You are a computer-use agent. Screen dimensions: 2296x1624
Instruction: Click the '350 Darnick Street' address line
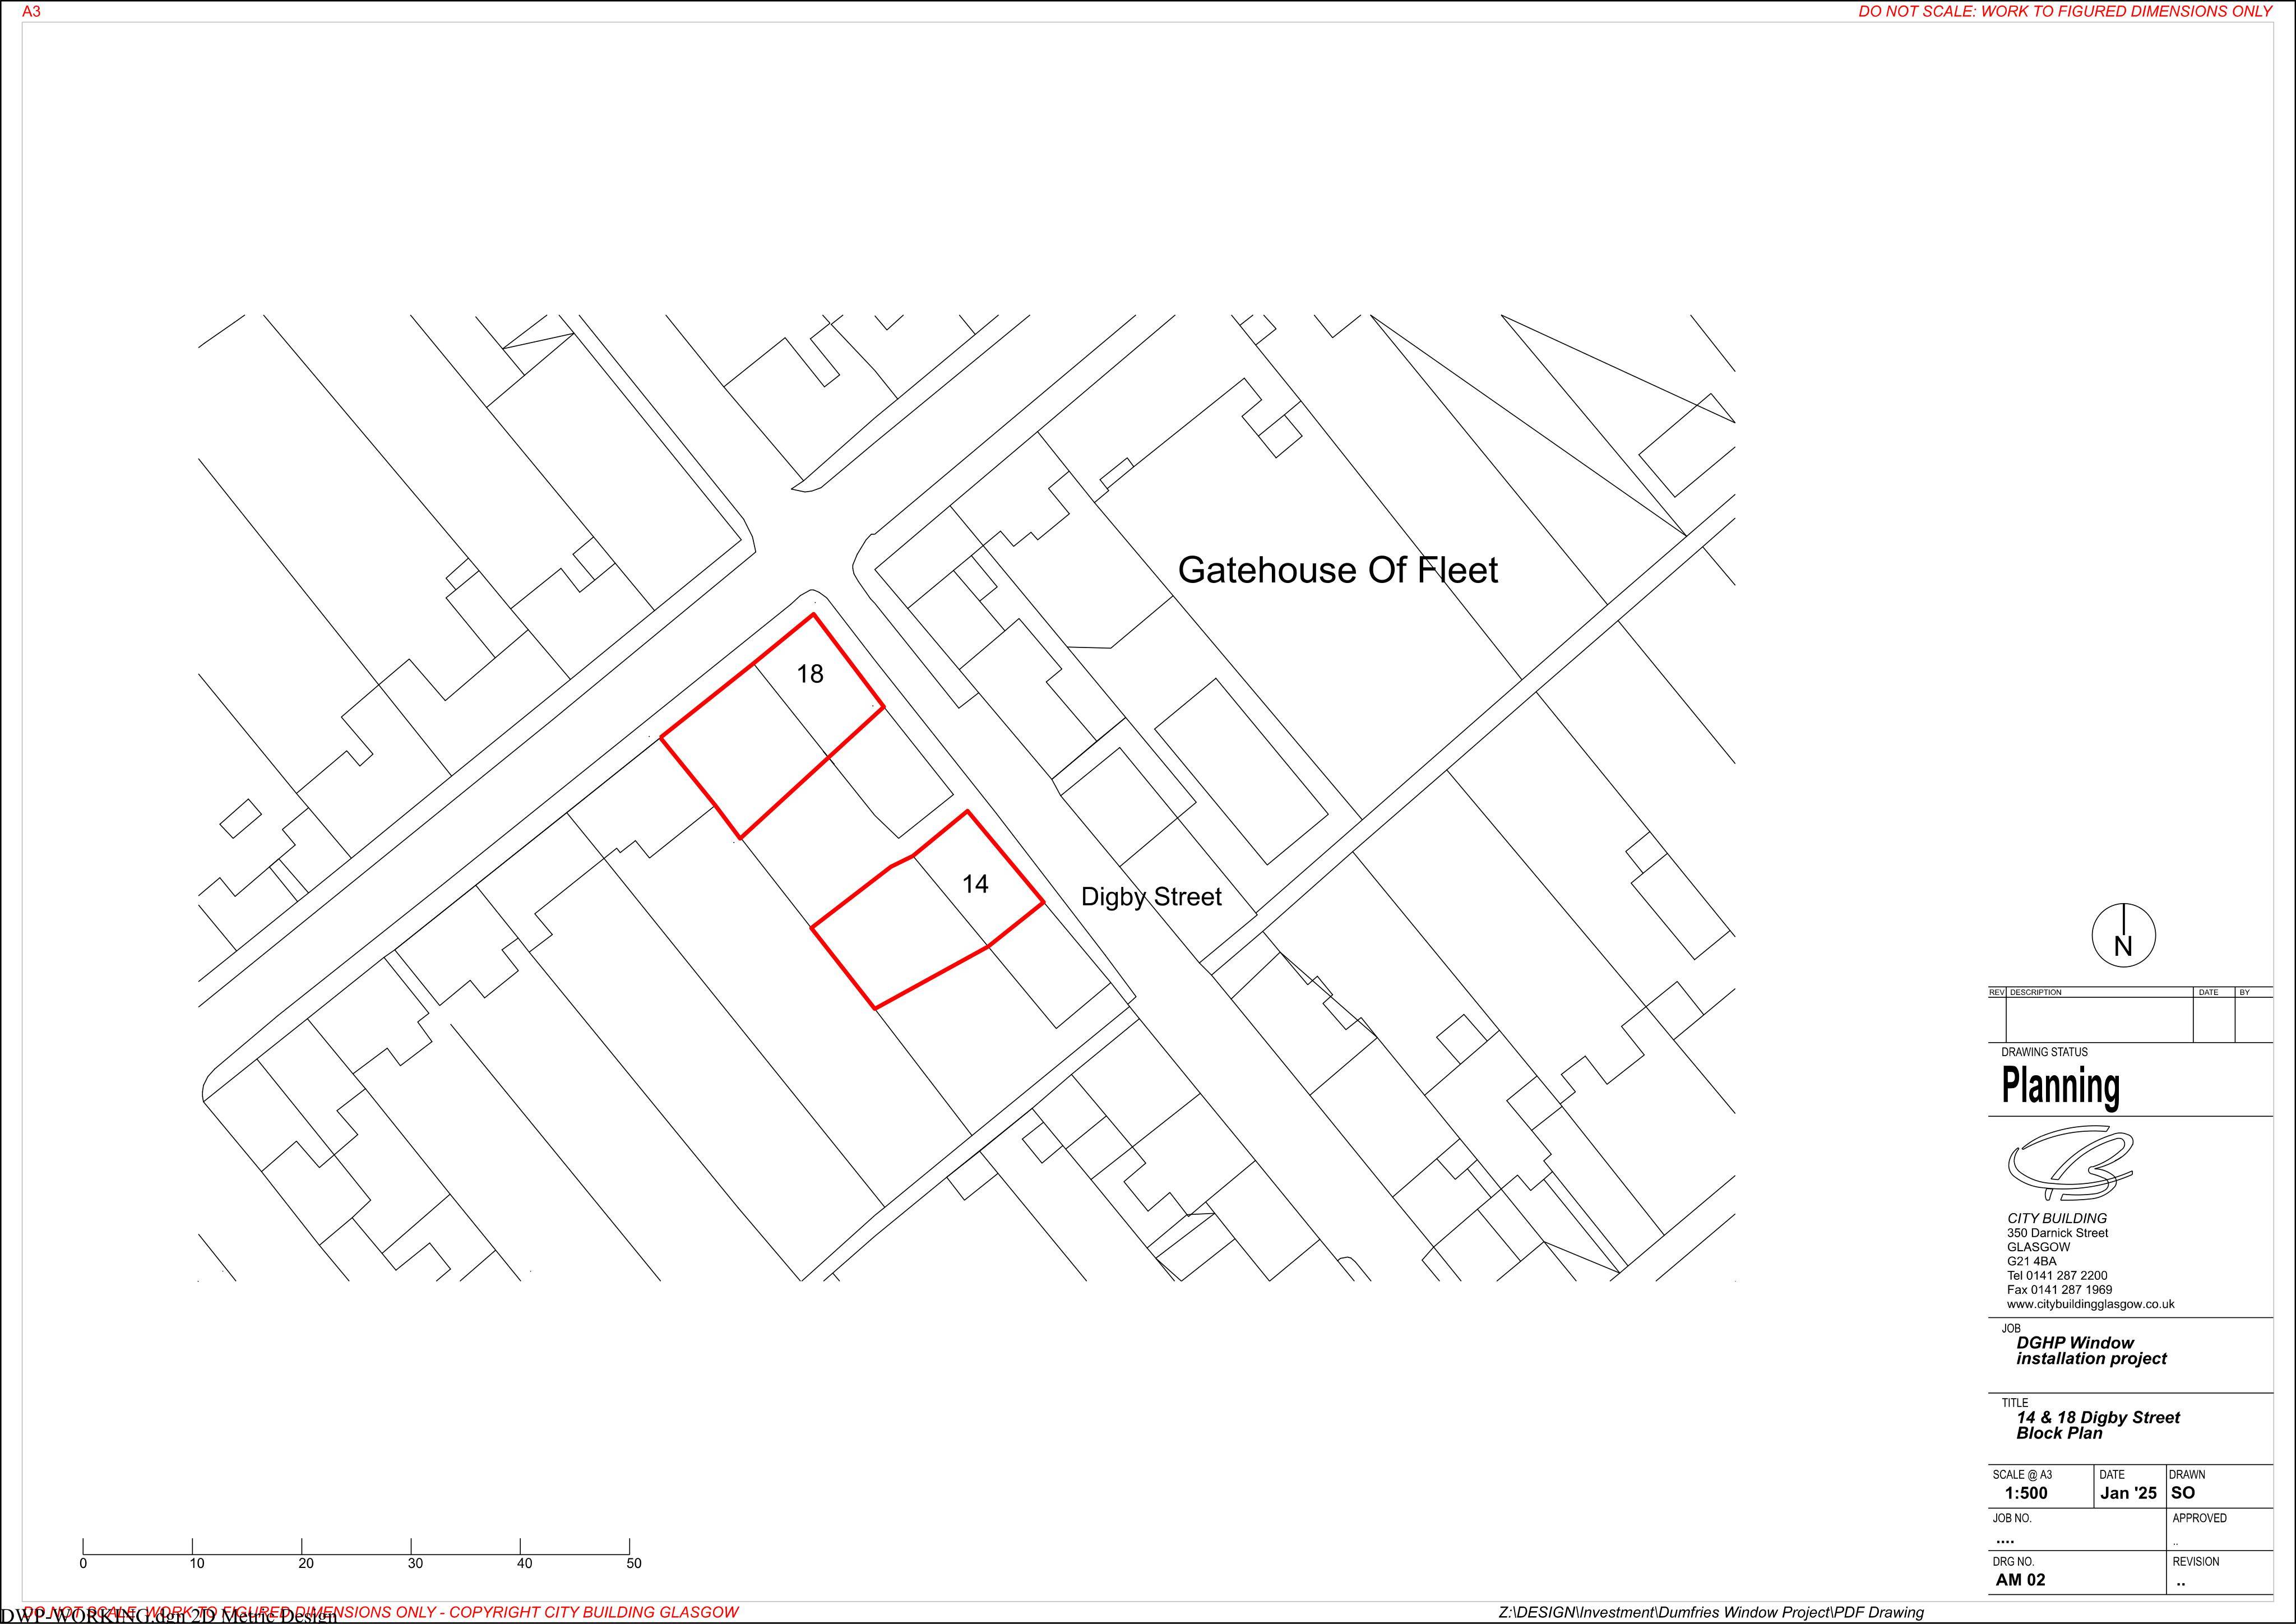(x=2057, y=1233)
